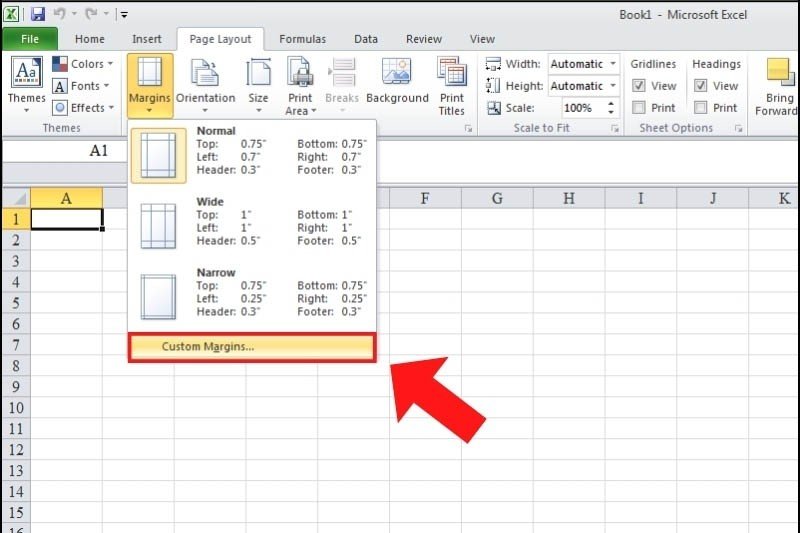Decrease Scale with the down stepper
This screenshot has height=533, width=800.
coord(611,112)
